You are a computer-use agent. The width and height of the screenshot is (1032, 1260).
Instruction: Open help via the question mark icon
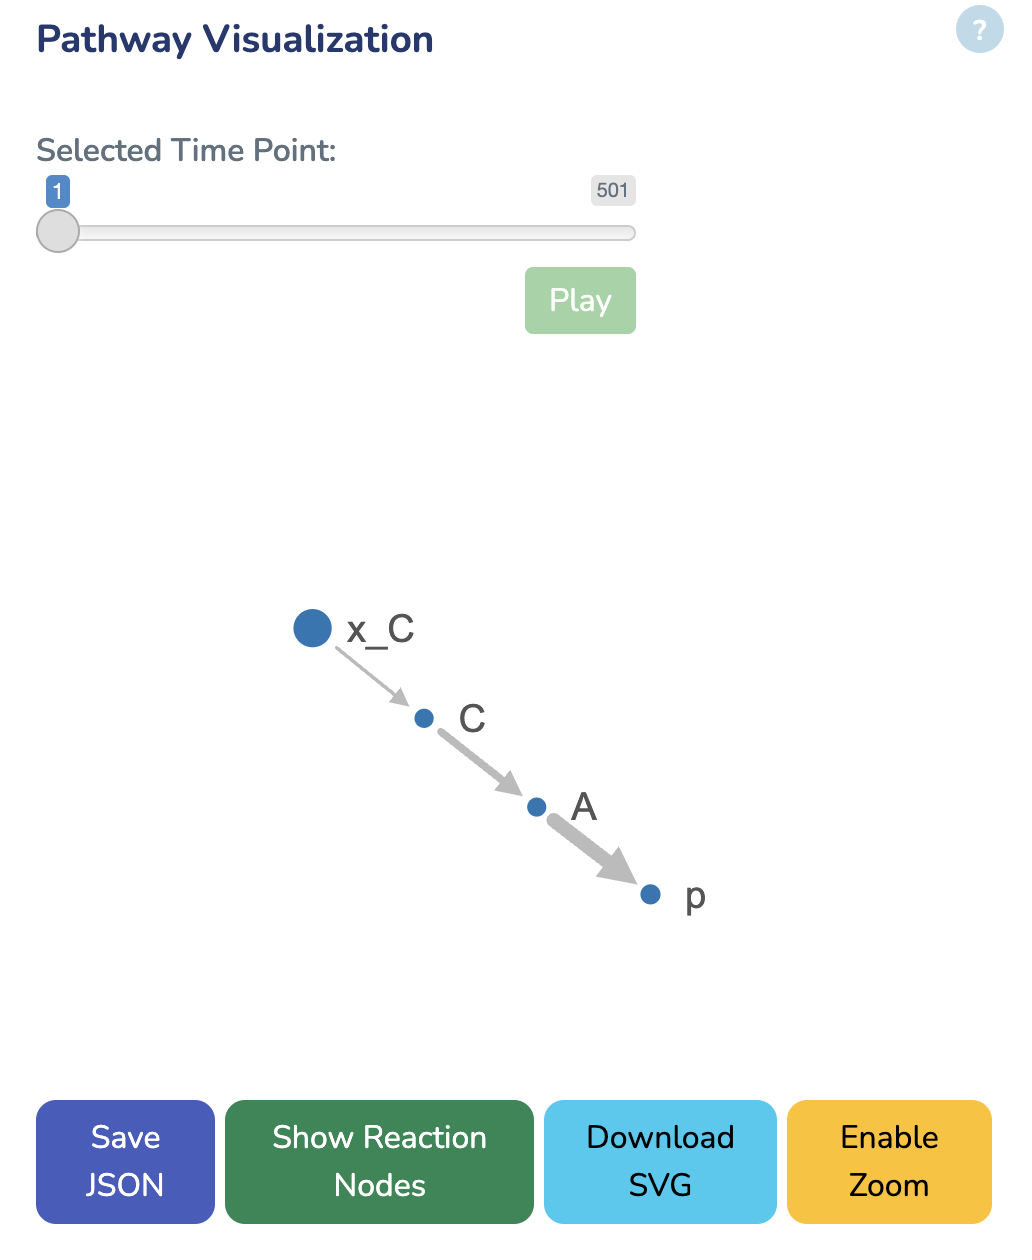[979, 29]
